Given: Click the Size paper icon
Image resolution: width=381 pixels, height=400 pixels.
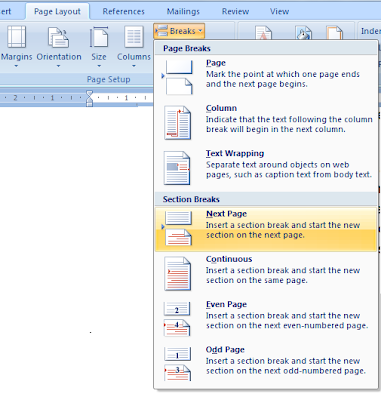Looking at the screenshot, I should 99,37.
